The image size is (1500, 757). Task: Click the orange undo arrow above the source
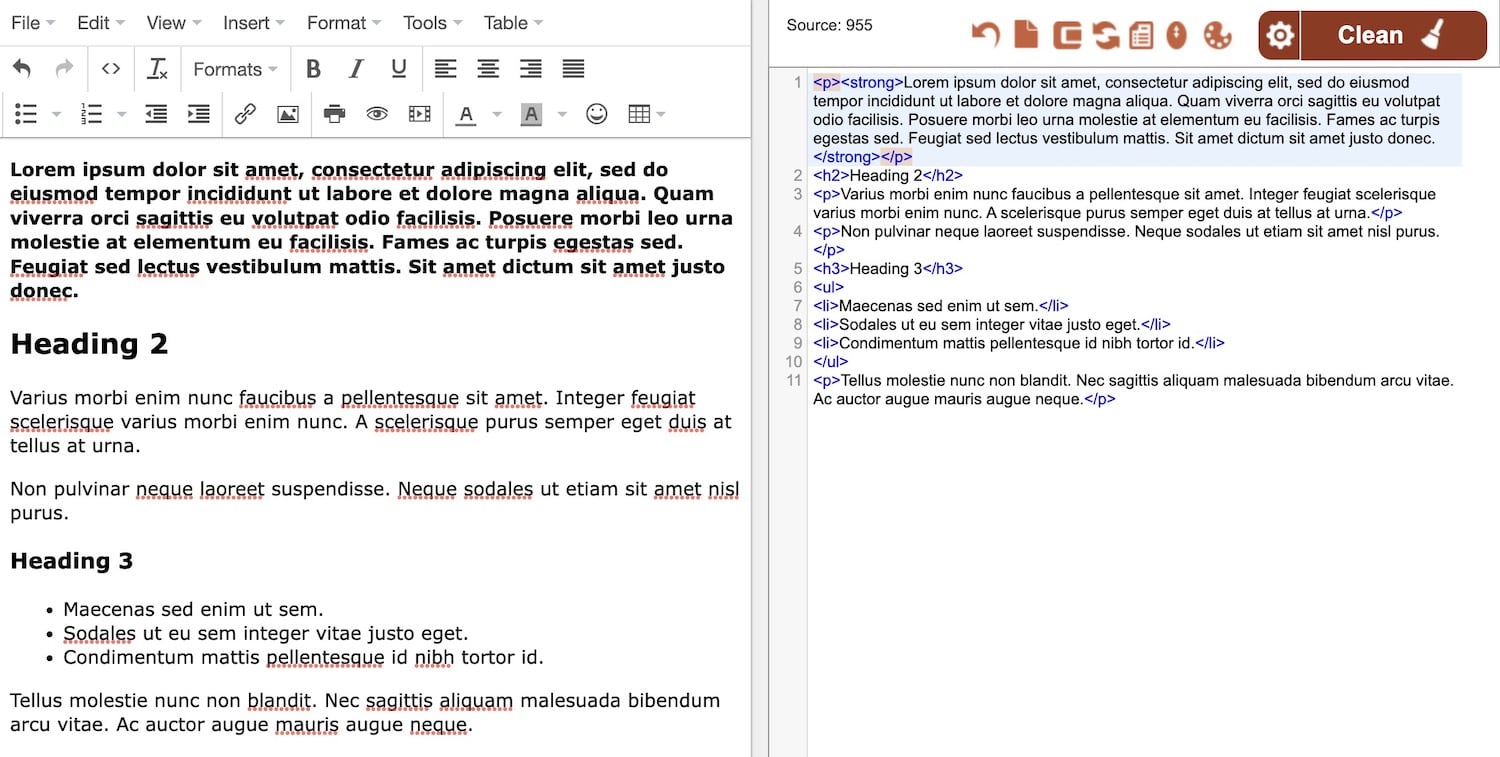point(986,35)
